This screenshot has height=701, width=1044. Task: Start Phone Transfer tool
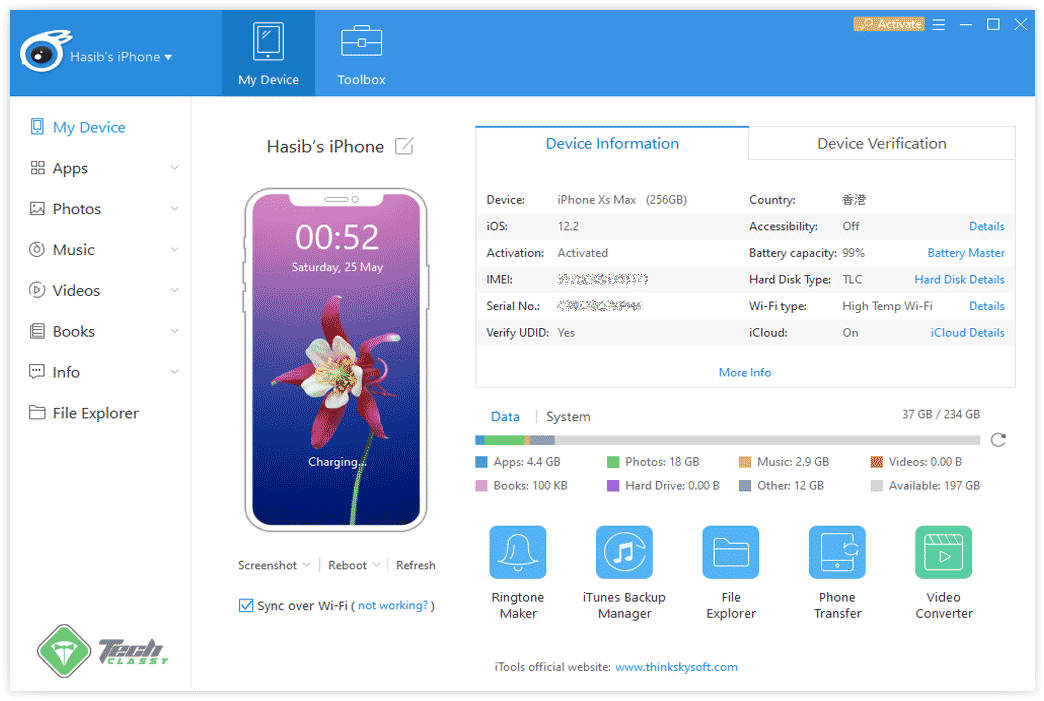pyautogui.click(x=837, y=553)
